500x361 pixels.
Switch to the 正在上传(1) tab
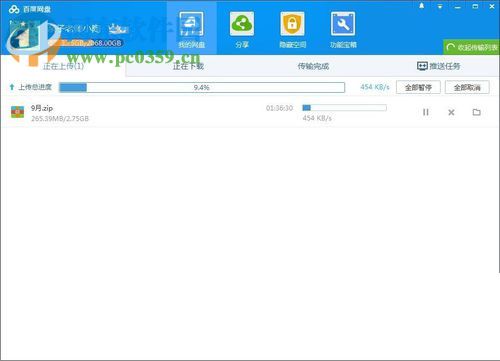pyautogui.click(x=63, y=66)
